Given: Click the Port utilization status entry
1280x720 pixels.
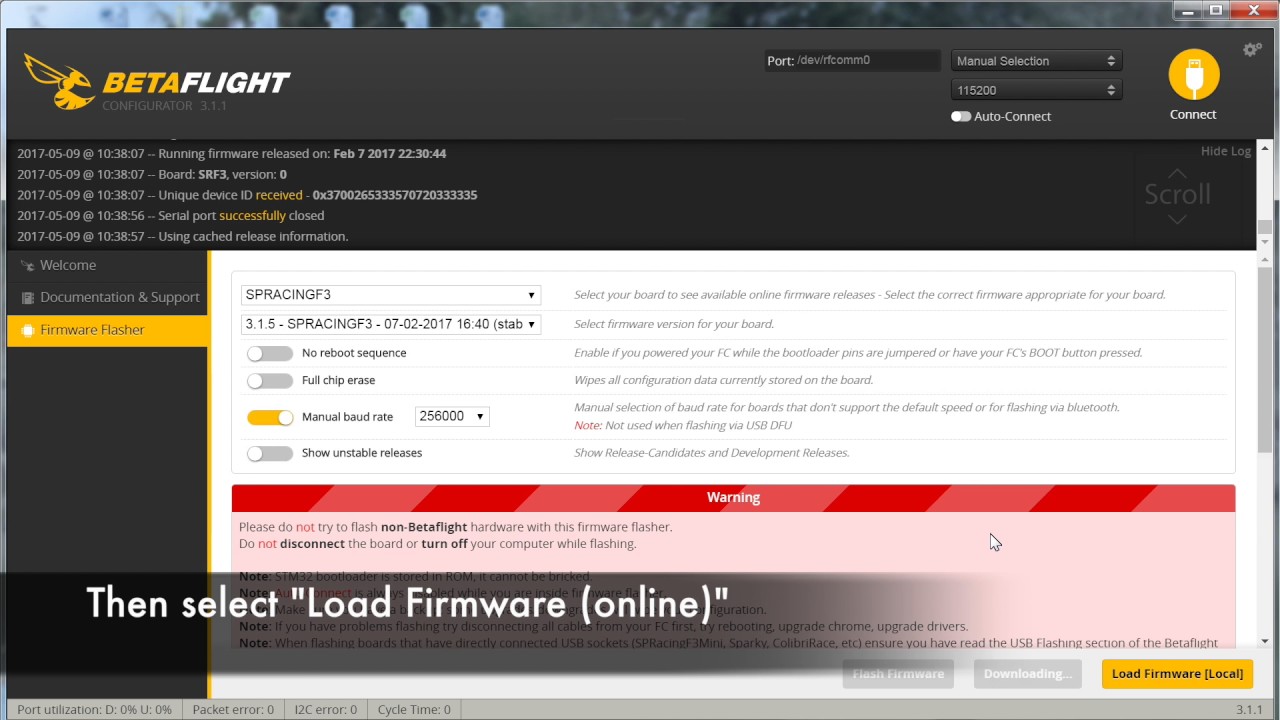Looking at the screenshot, I should pos(94,709).
